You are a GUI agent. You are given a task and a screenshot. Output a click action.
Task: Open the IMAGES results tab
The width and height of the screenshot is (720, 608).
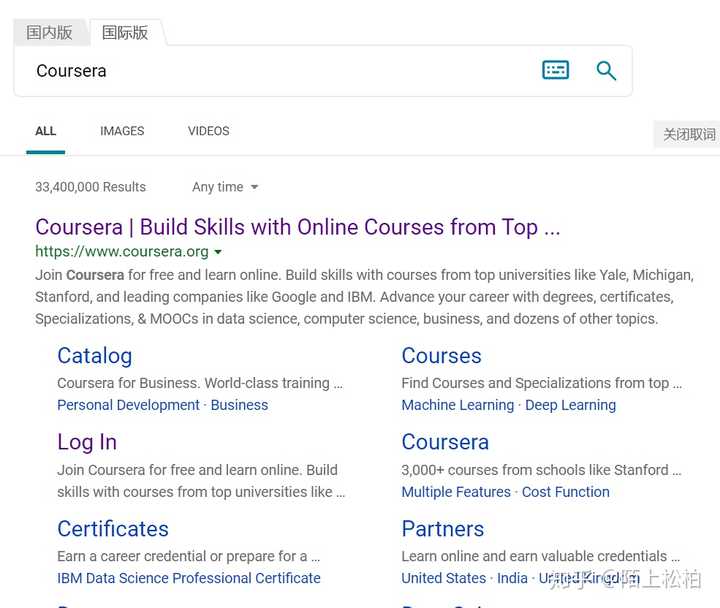coord(122,131)
